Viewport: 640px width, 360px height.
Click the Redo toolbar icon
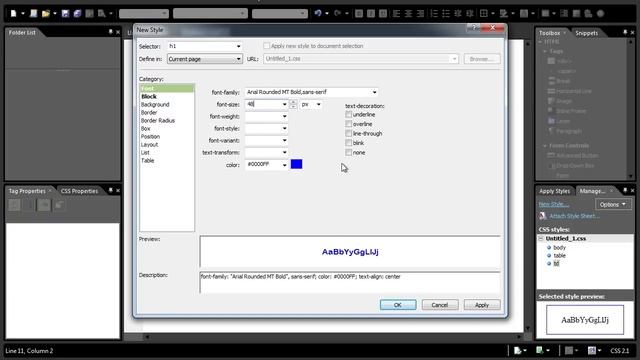coord(338,13)
